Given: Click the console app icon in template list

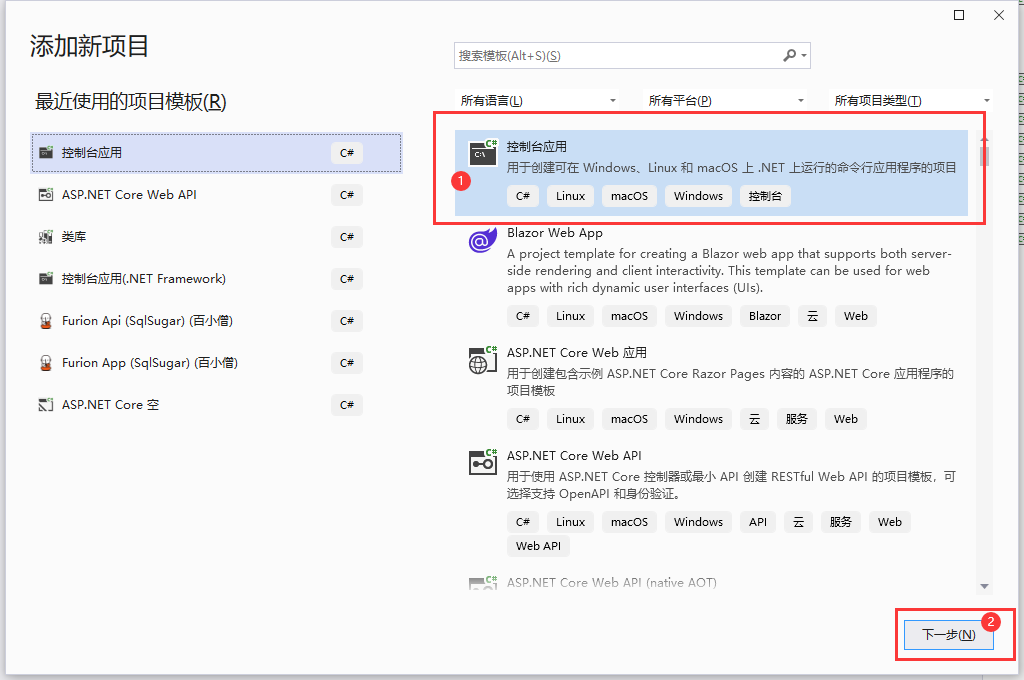Looking at the screenshot, I should point(483,153).
